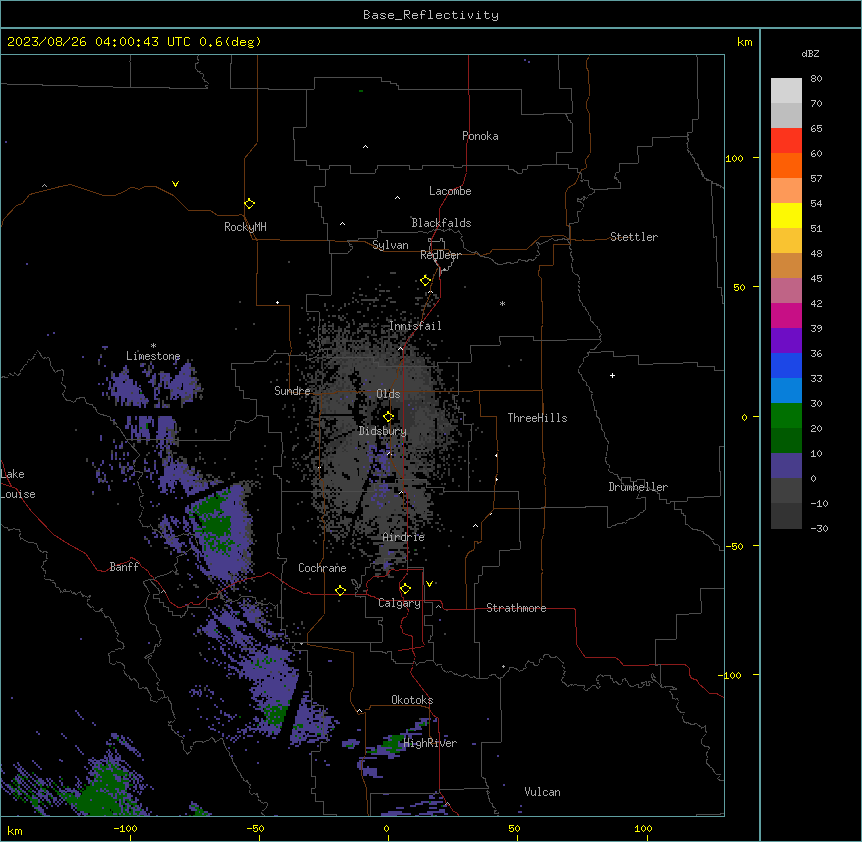Select the Cochrane label
Viewport: 862px width, 842px height.
322,568
